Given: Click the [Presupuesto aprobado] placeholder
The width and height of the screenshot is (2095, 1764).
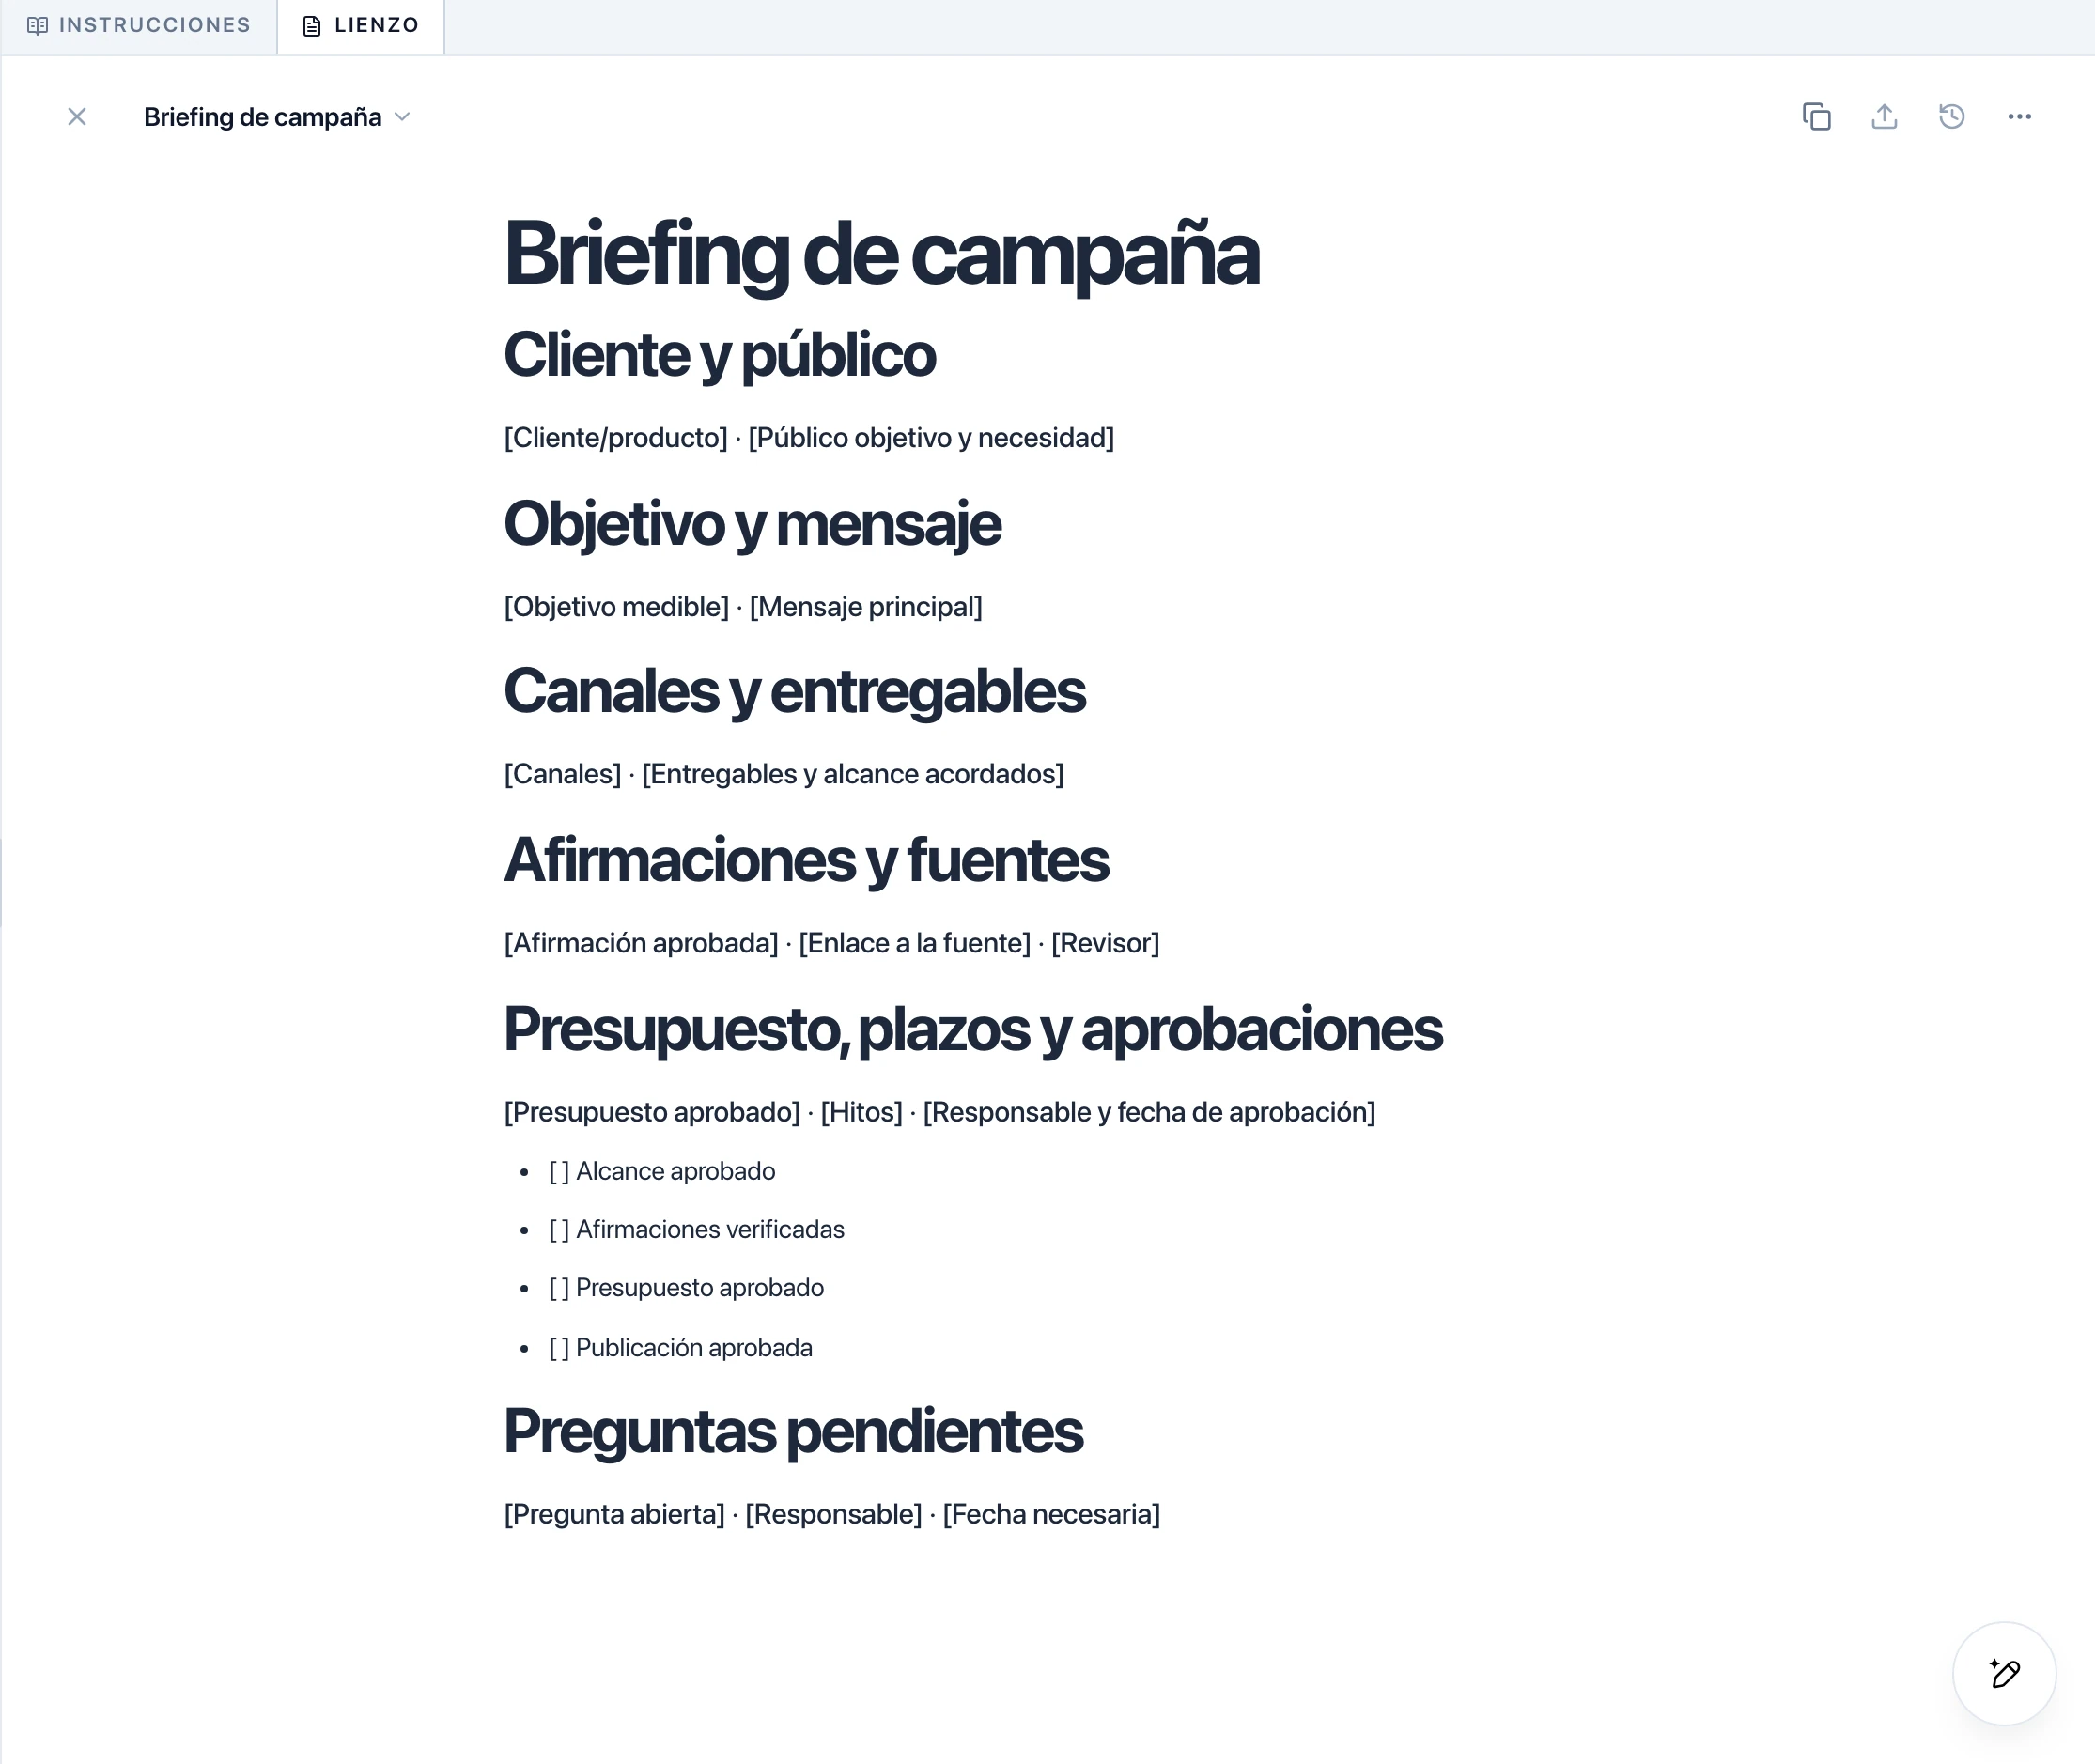Looking at the screenshot, I should [652, 1112].
